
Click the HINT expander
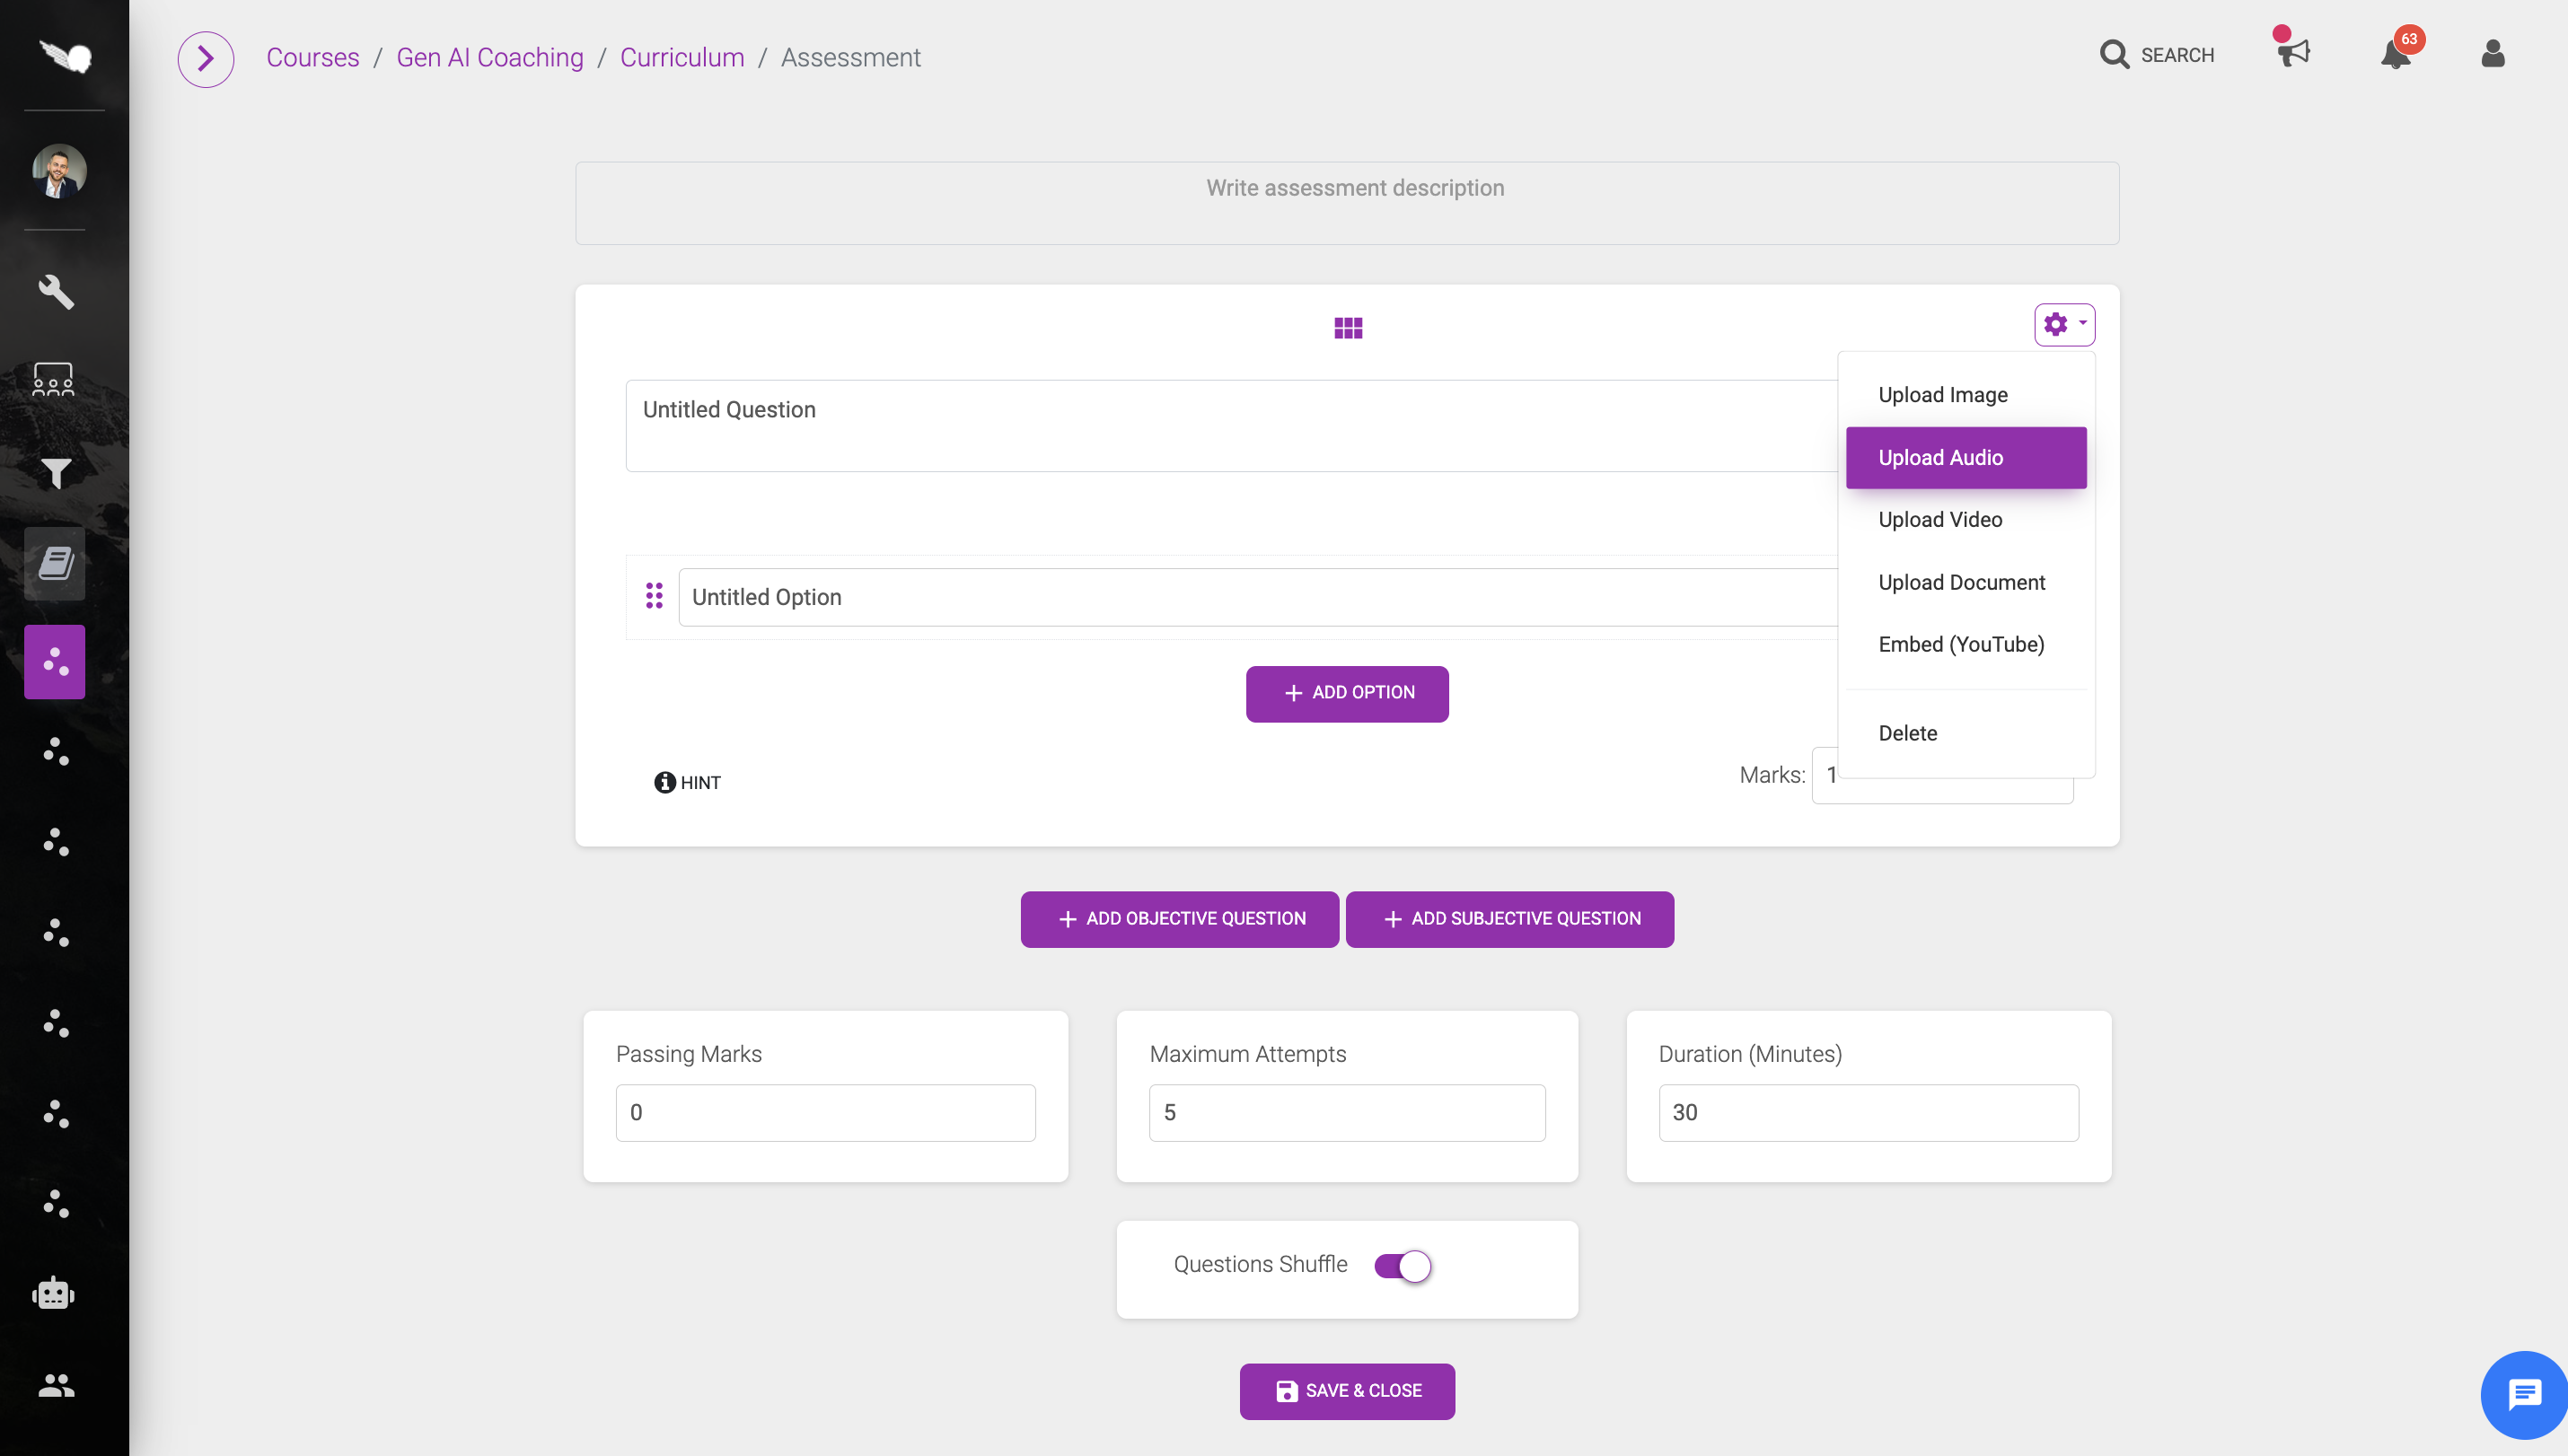687,782
